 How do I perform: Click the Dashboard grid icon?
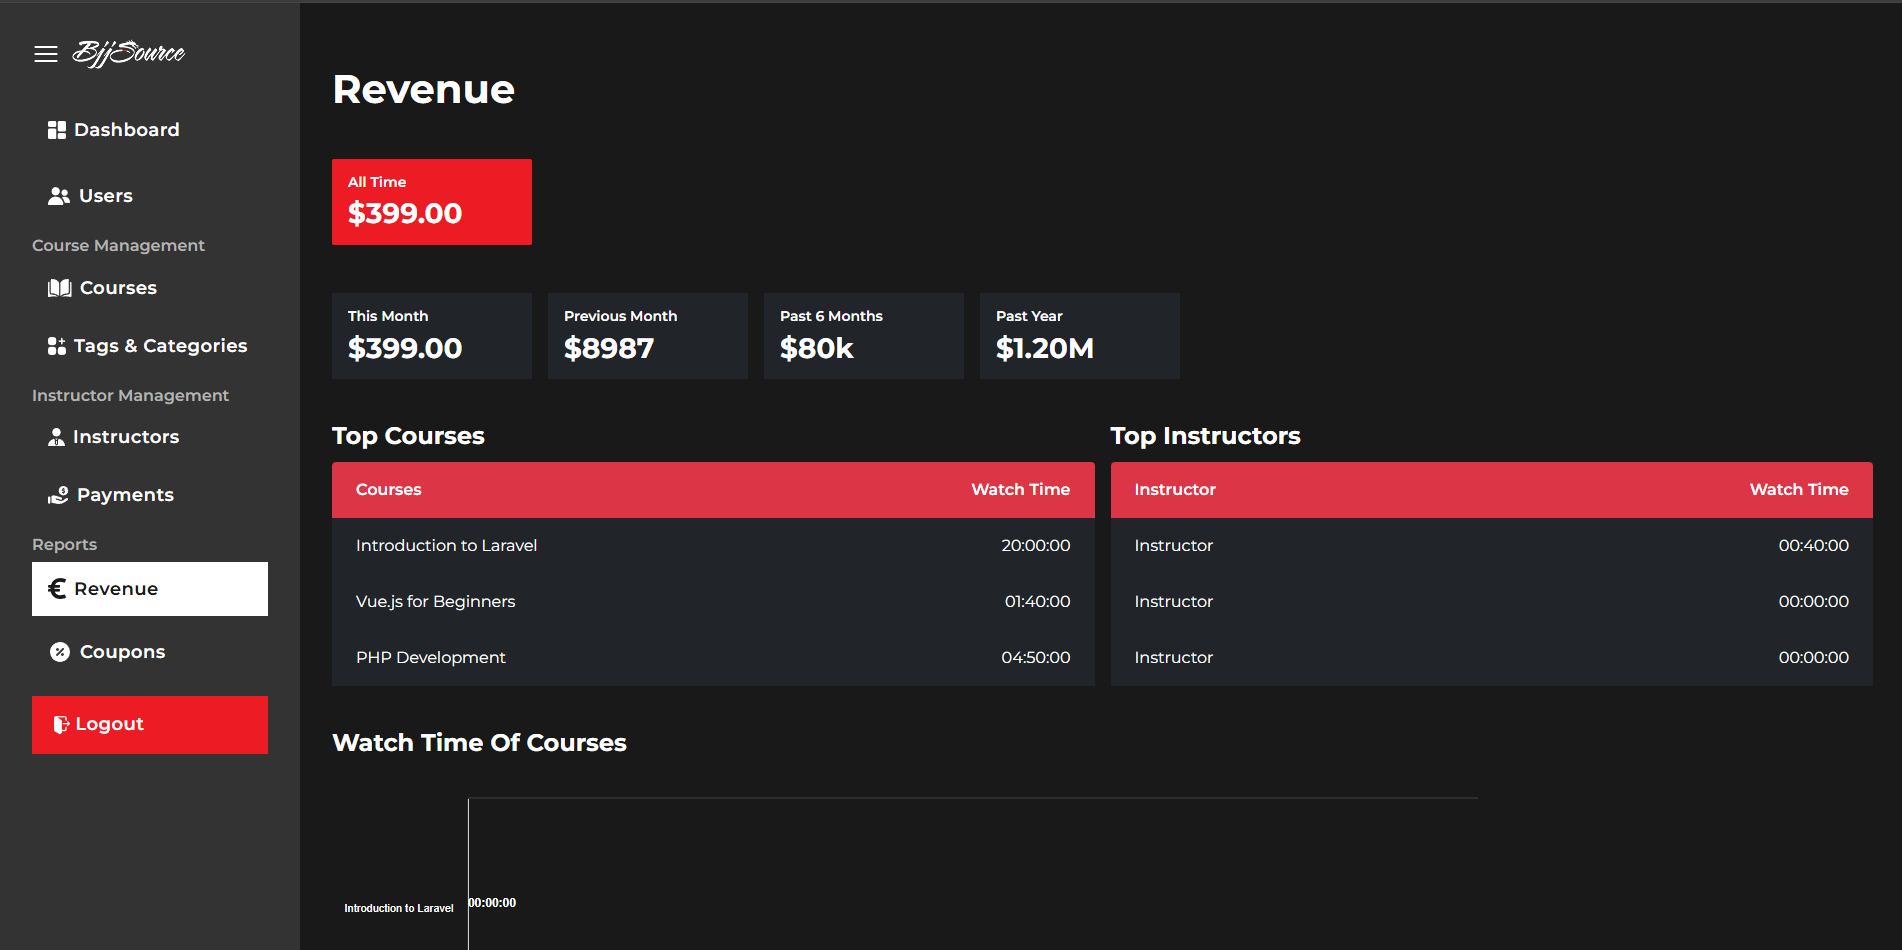(x=57, y=130)
